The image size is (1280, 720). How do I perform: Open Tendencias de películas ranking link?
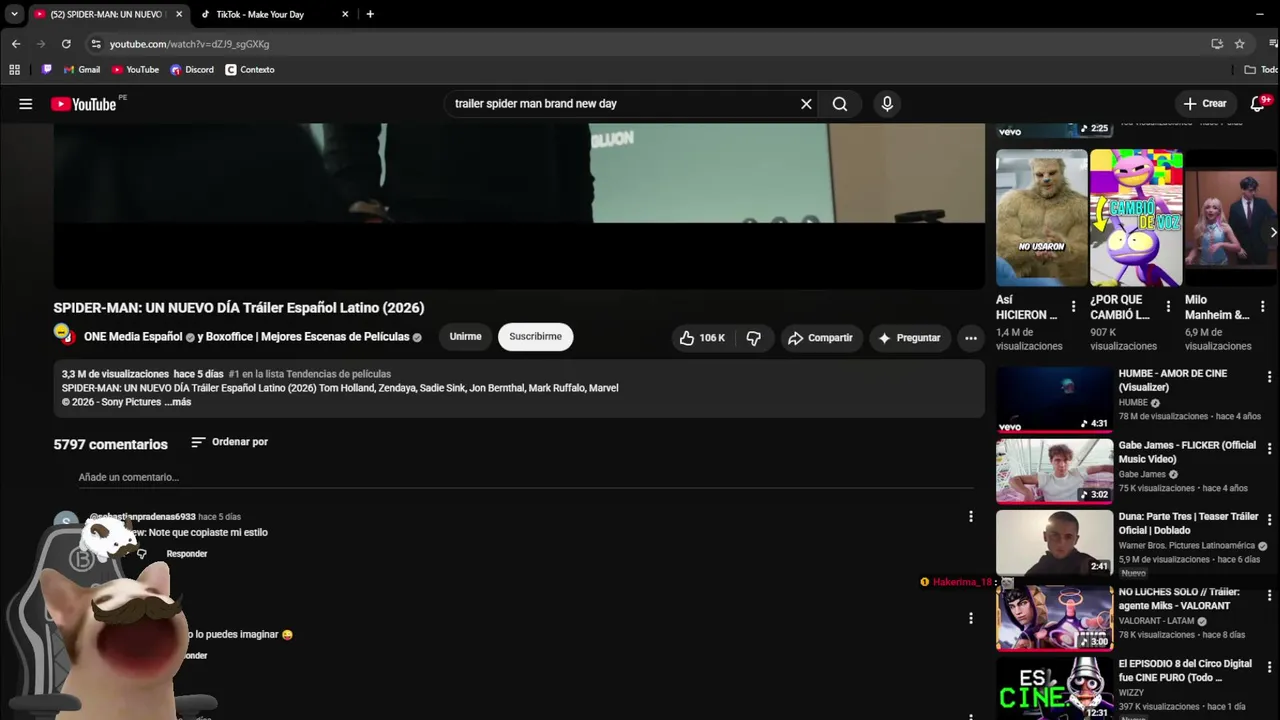tap(310, 374)
